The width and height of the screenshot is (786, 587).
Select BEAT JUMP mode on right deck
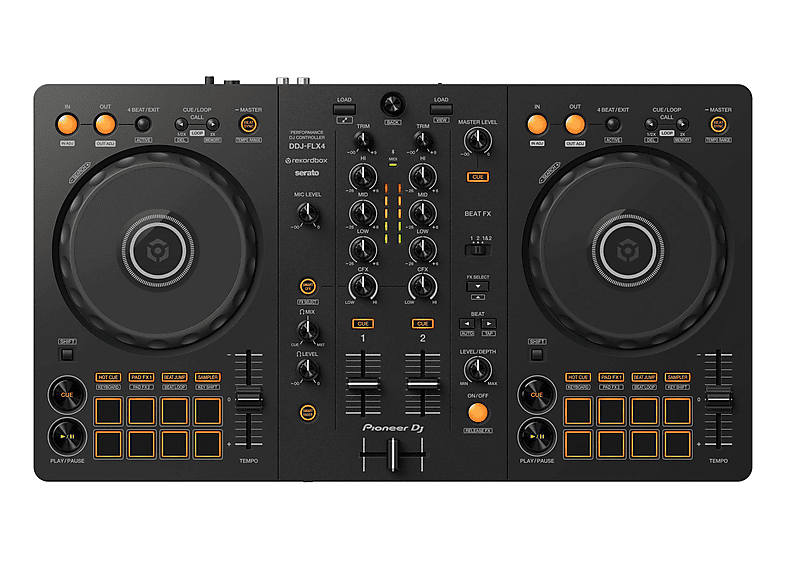pyautogui.click(x=644, y=377)
